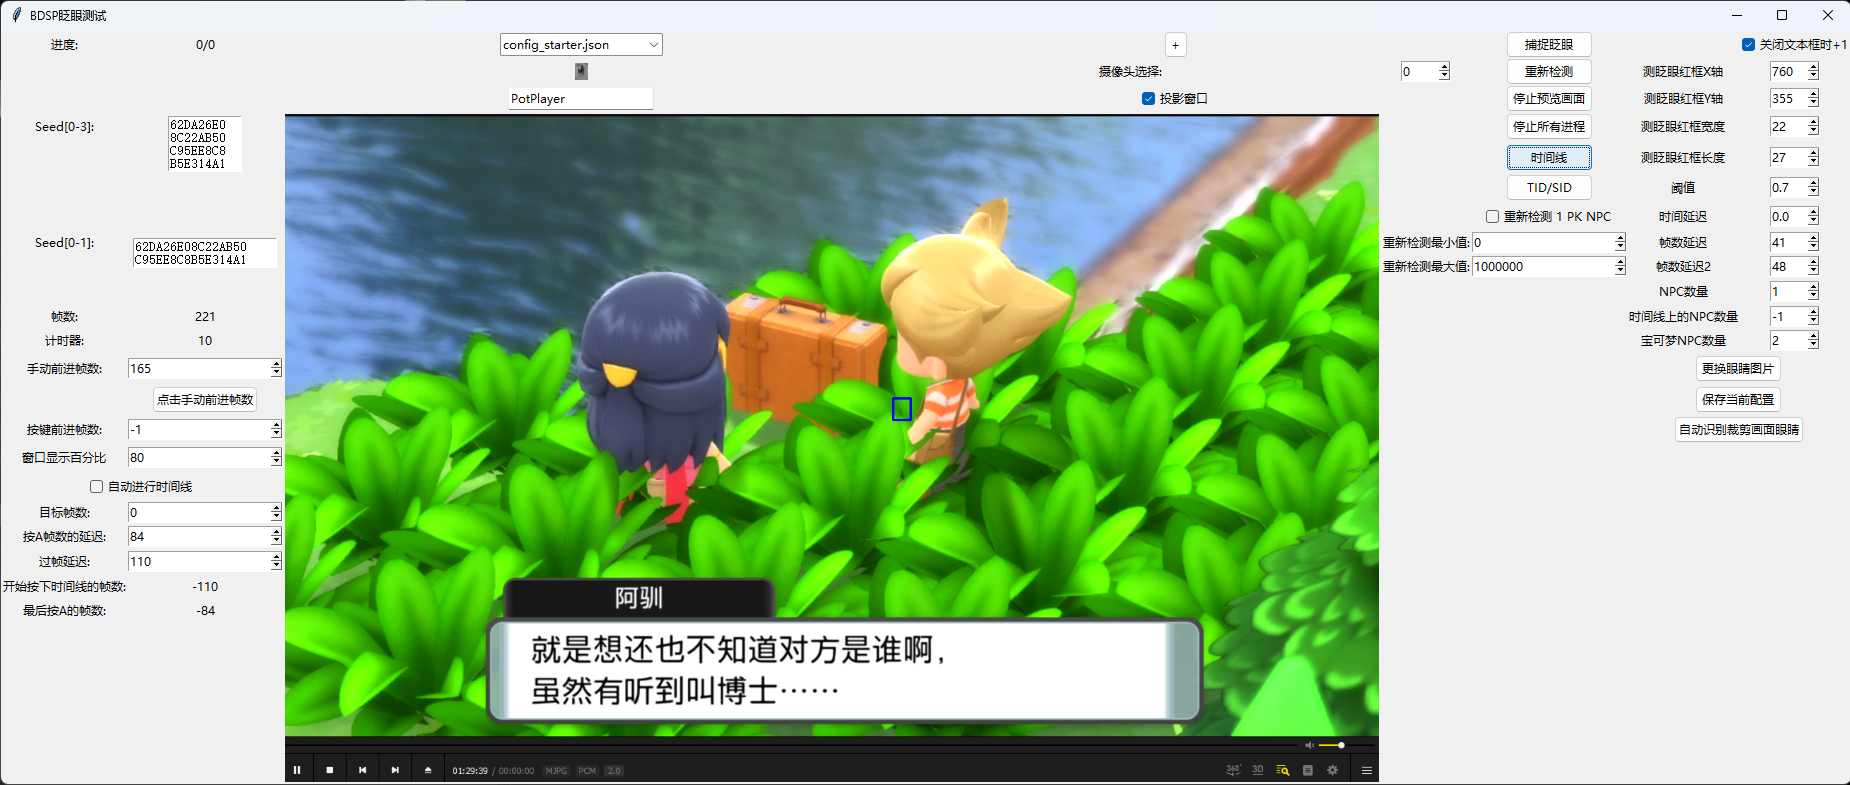Skip to the previous track in PotPlayer
Viewport: 1850px width, 785px height.
pos(362,770)
